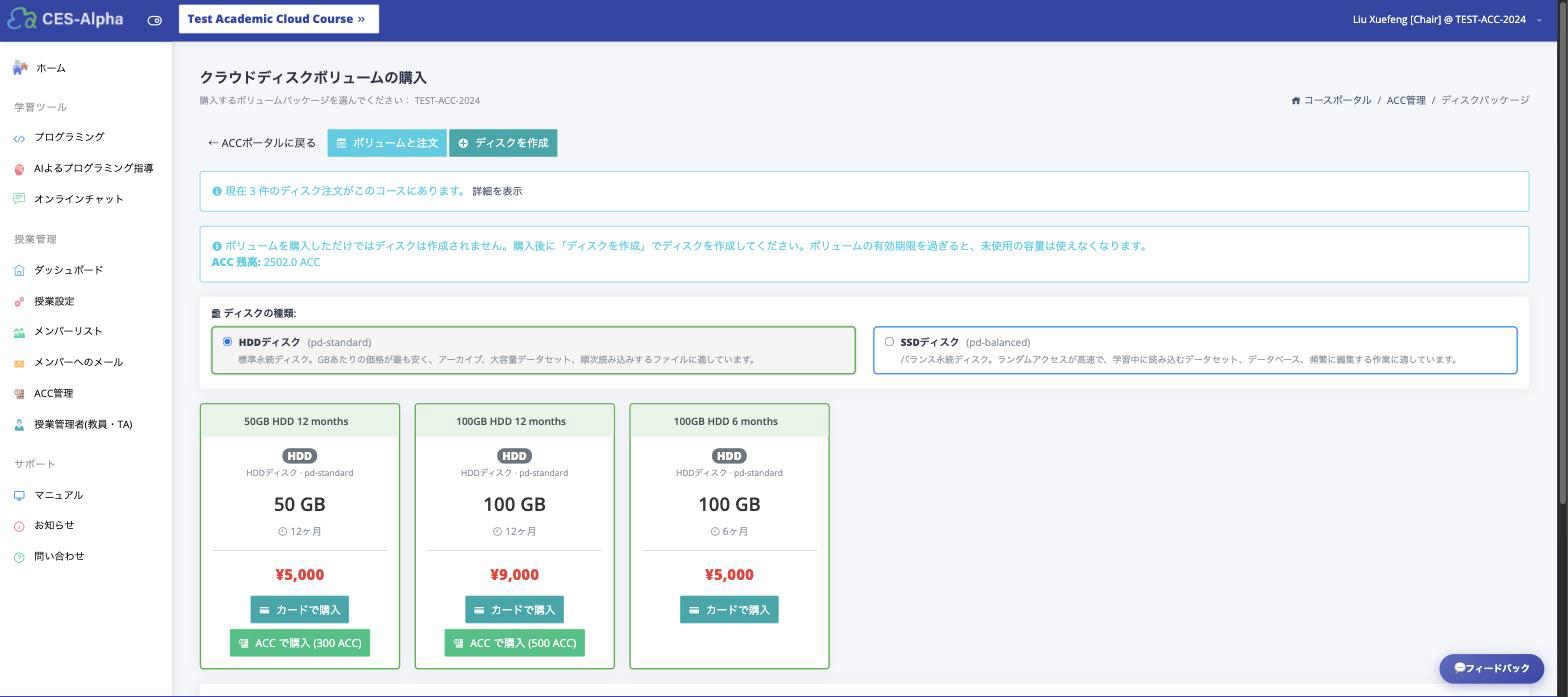Open the フィードバック chat button

point(1491,668)
